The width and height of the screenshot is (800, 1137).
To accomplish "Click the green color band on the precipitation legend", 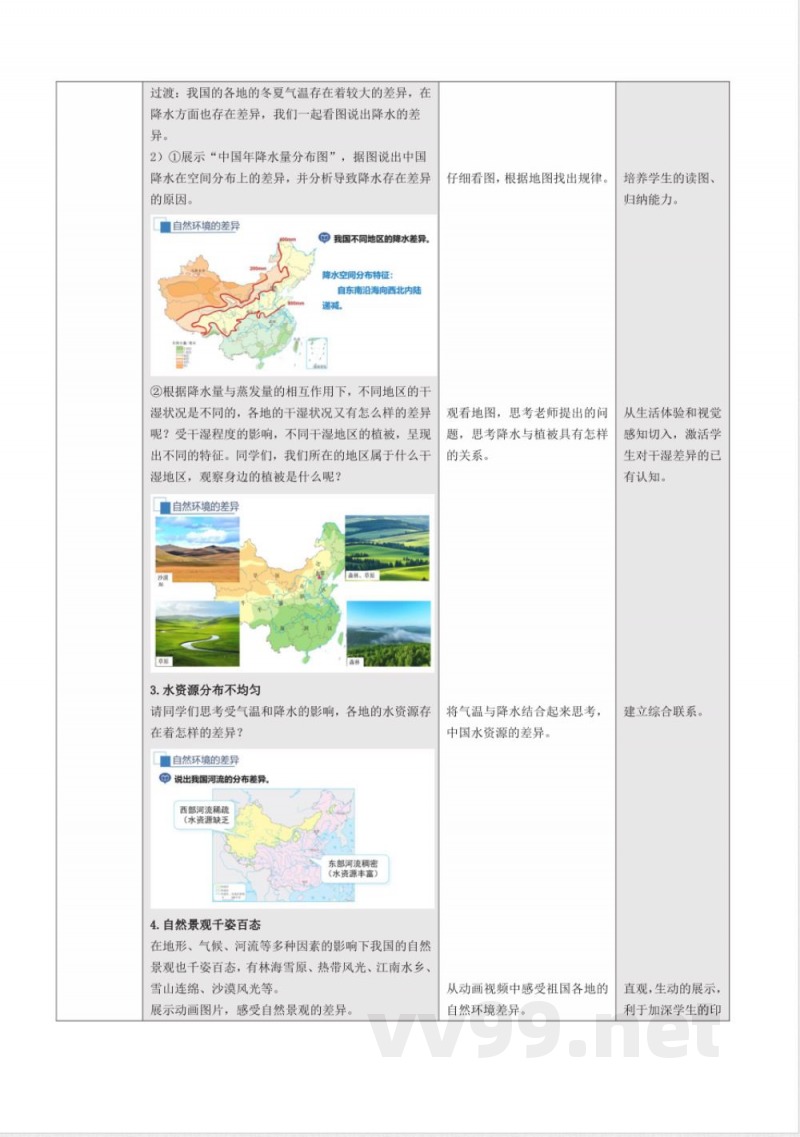I will pyautogui.click(x=178, y=349).
